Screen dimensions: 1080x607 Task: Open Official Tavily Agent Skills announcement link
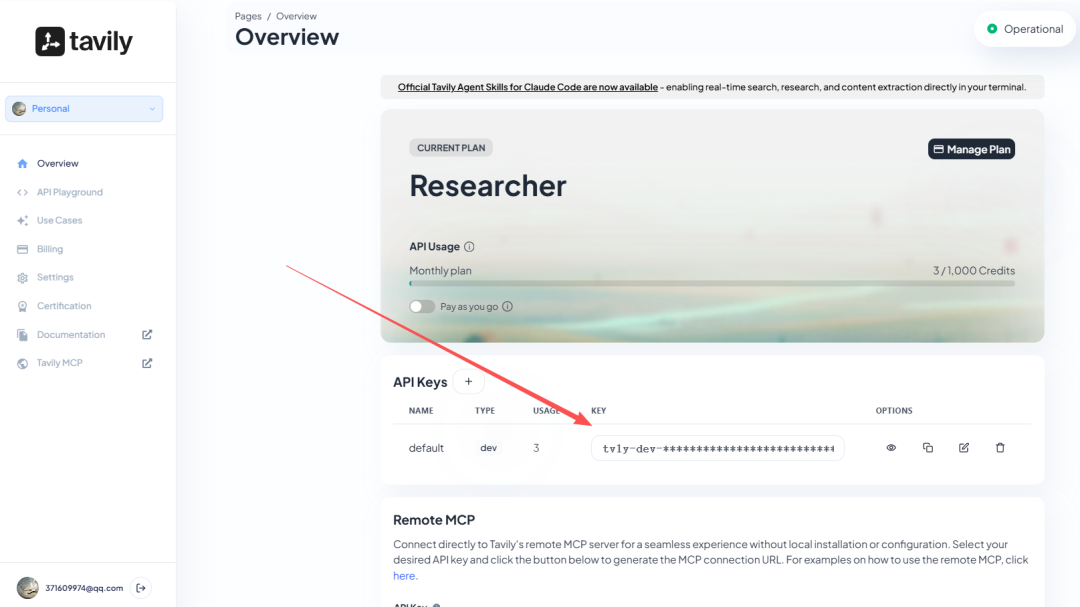(x=527, y=87)
